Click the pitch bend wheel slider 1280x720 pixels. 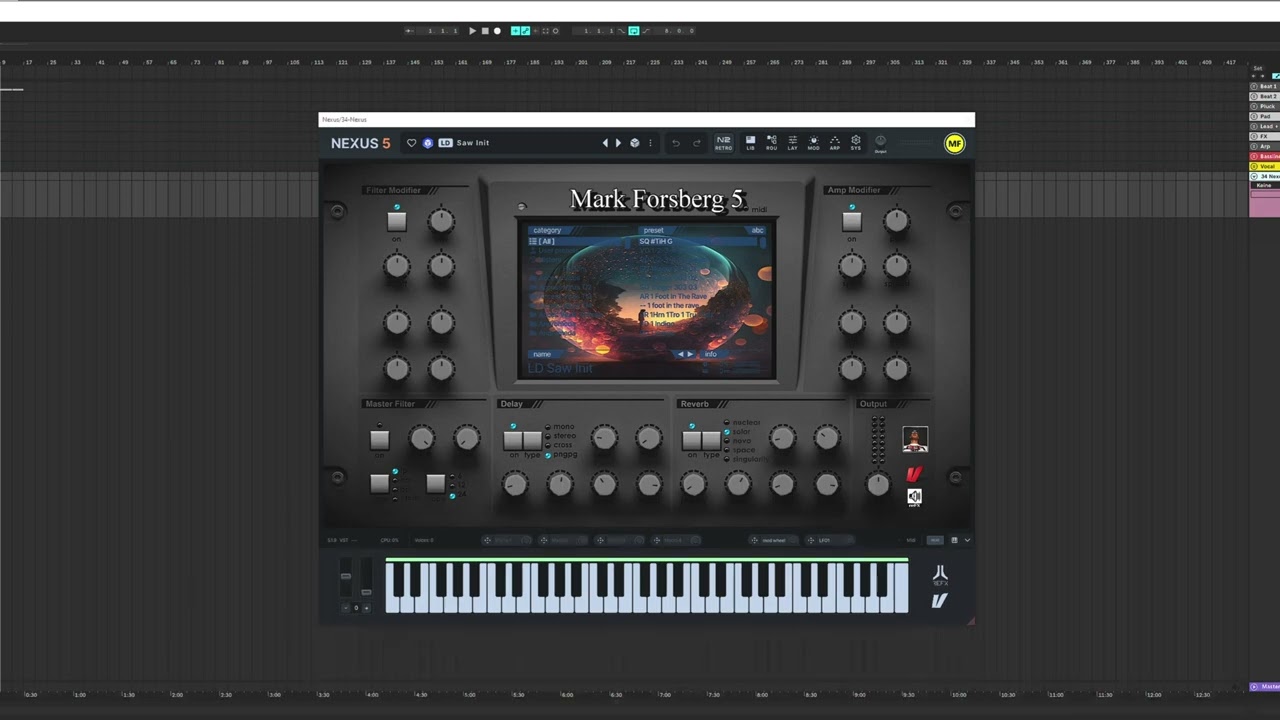[x=346, y=578]
